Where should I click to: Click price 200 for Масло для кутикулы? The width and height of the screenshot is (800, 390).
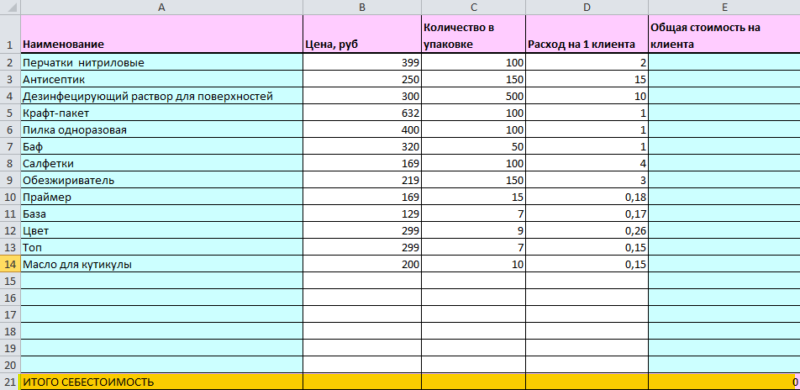coord(362,264)
